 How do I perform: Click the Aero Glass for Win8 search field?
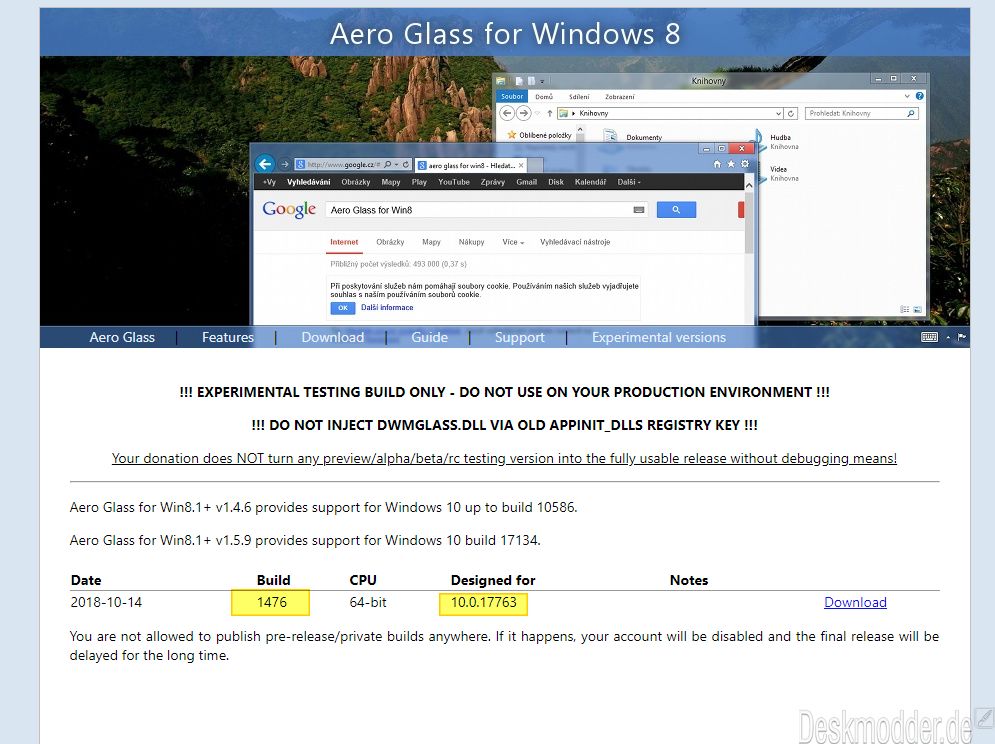click(487, 210)
